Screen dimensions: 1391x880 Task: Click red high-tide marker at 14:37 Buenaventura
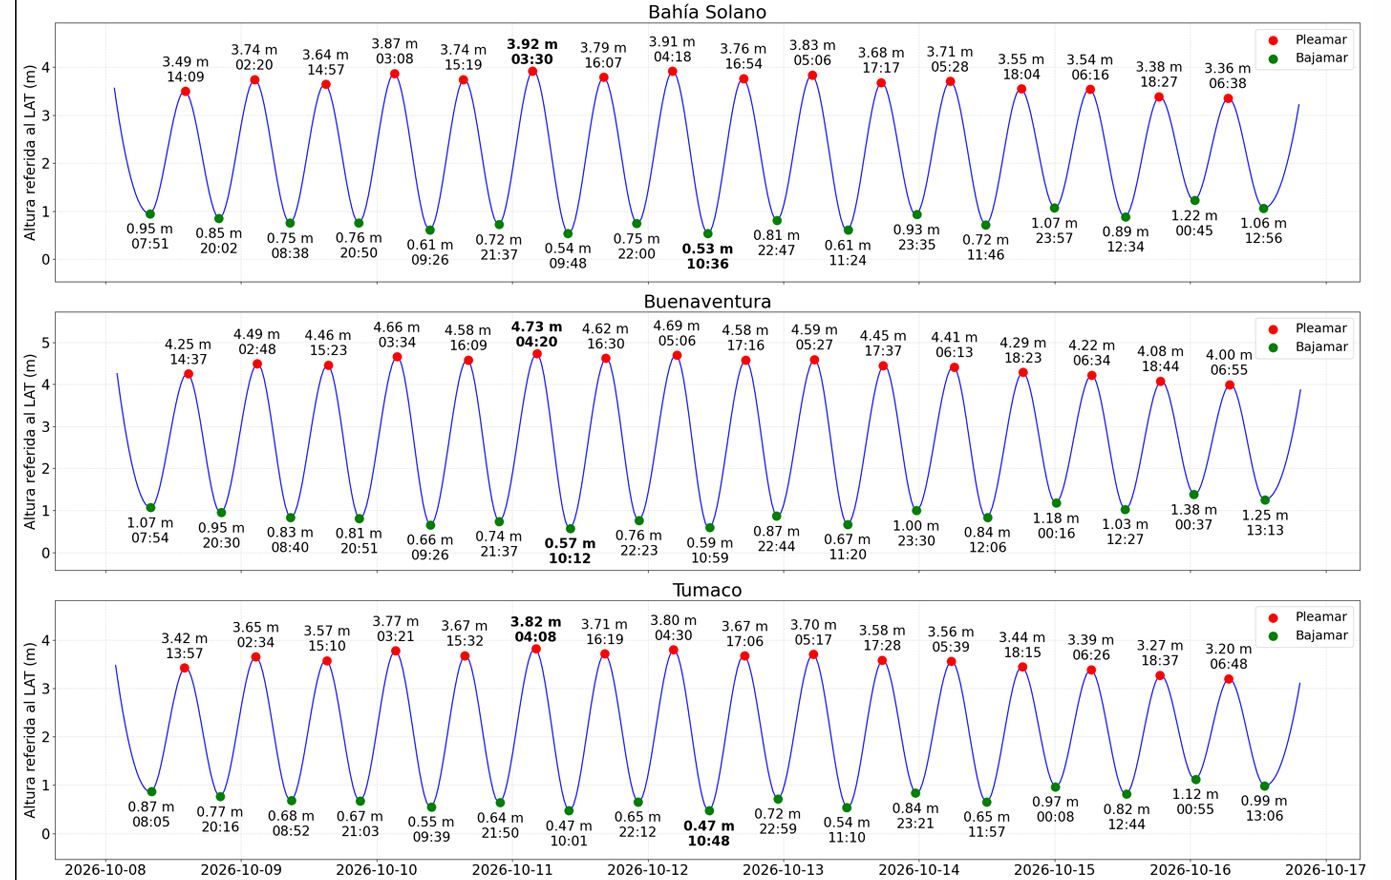188,374
